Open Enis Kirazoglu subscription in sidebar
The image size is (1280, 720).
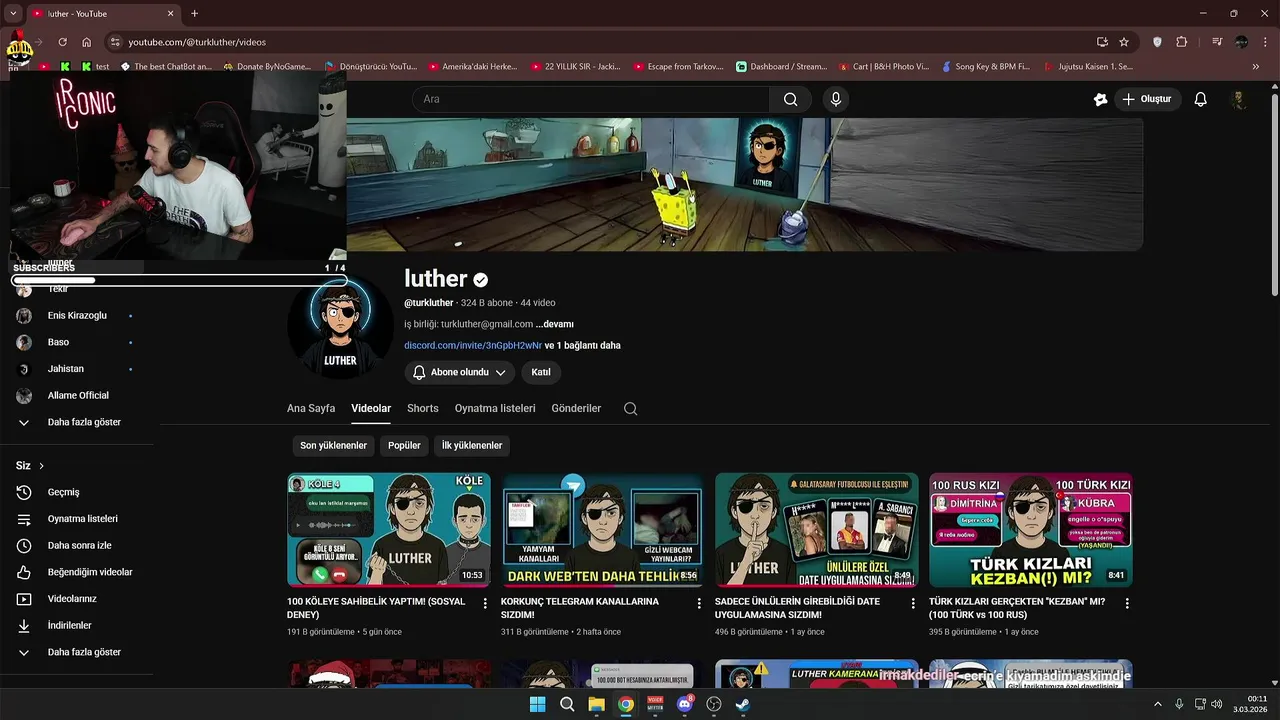click(x=77, y=315)
